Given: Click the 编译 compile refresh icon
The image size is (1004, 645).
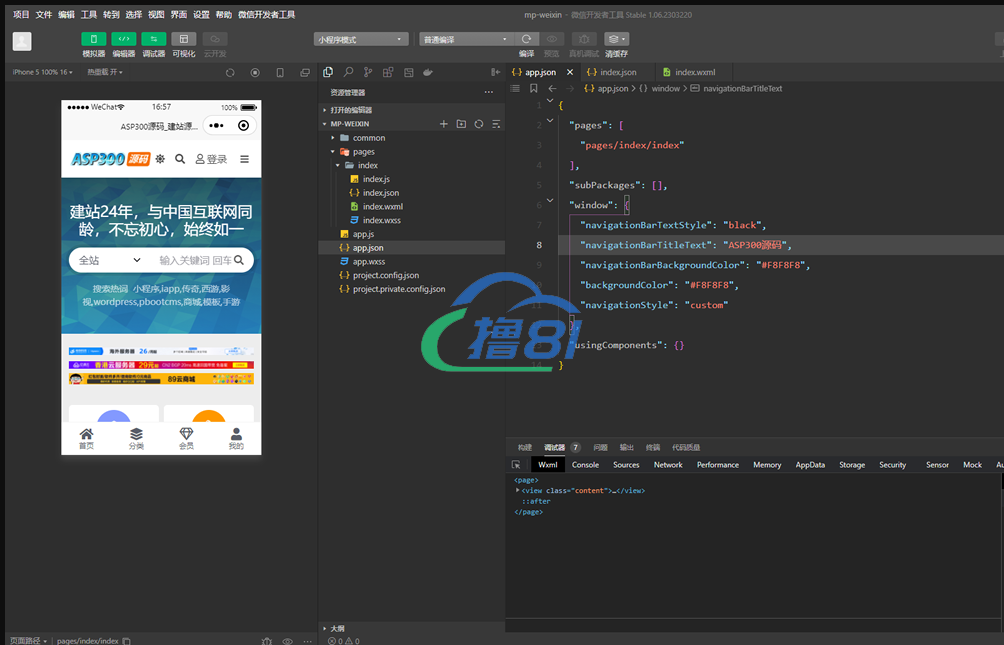Looking at the screenshot, I should click(x=526, y=39).
